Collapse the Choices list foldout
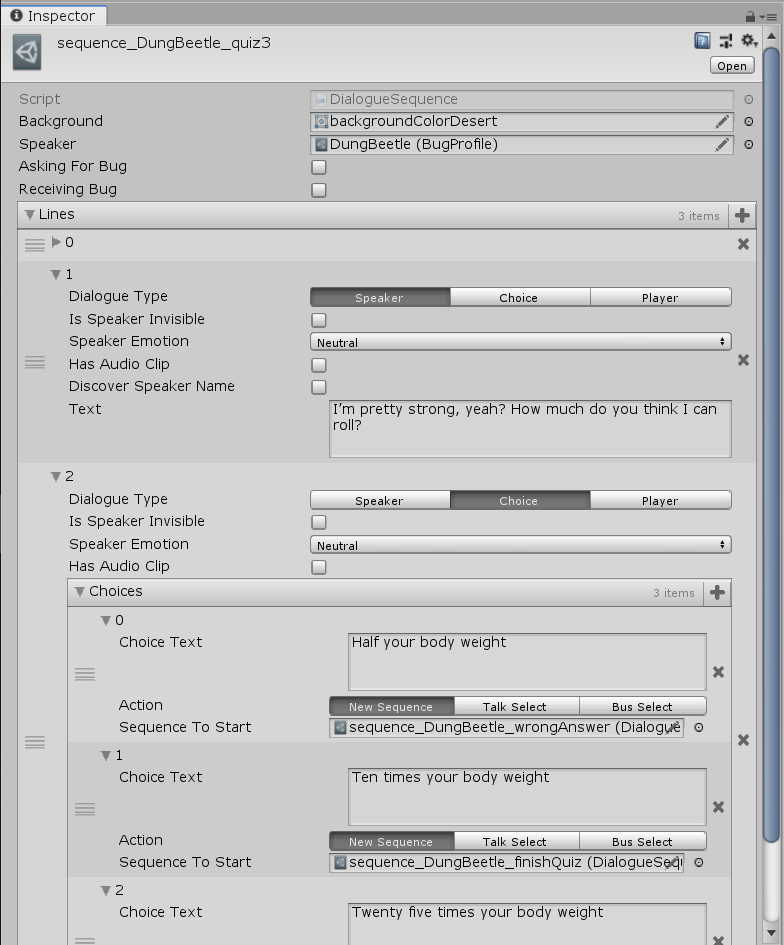This screenshot has height=945, width=784. [x=79, y=592]
